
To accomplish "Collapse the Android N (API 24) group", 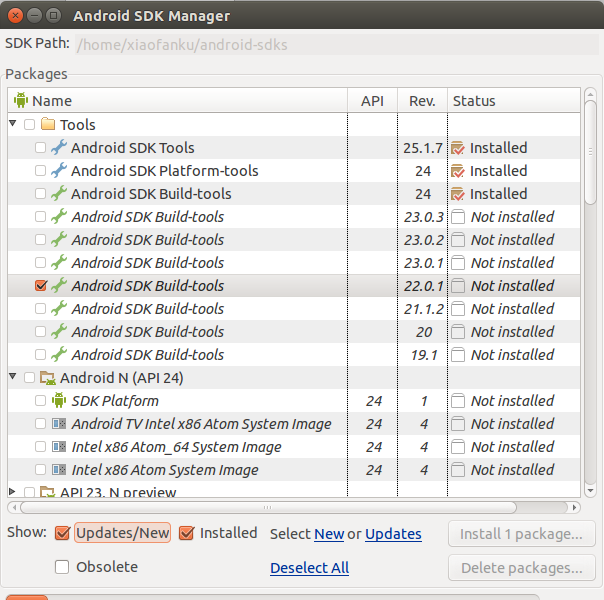I will click(13, 376).
